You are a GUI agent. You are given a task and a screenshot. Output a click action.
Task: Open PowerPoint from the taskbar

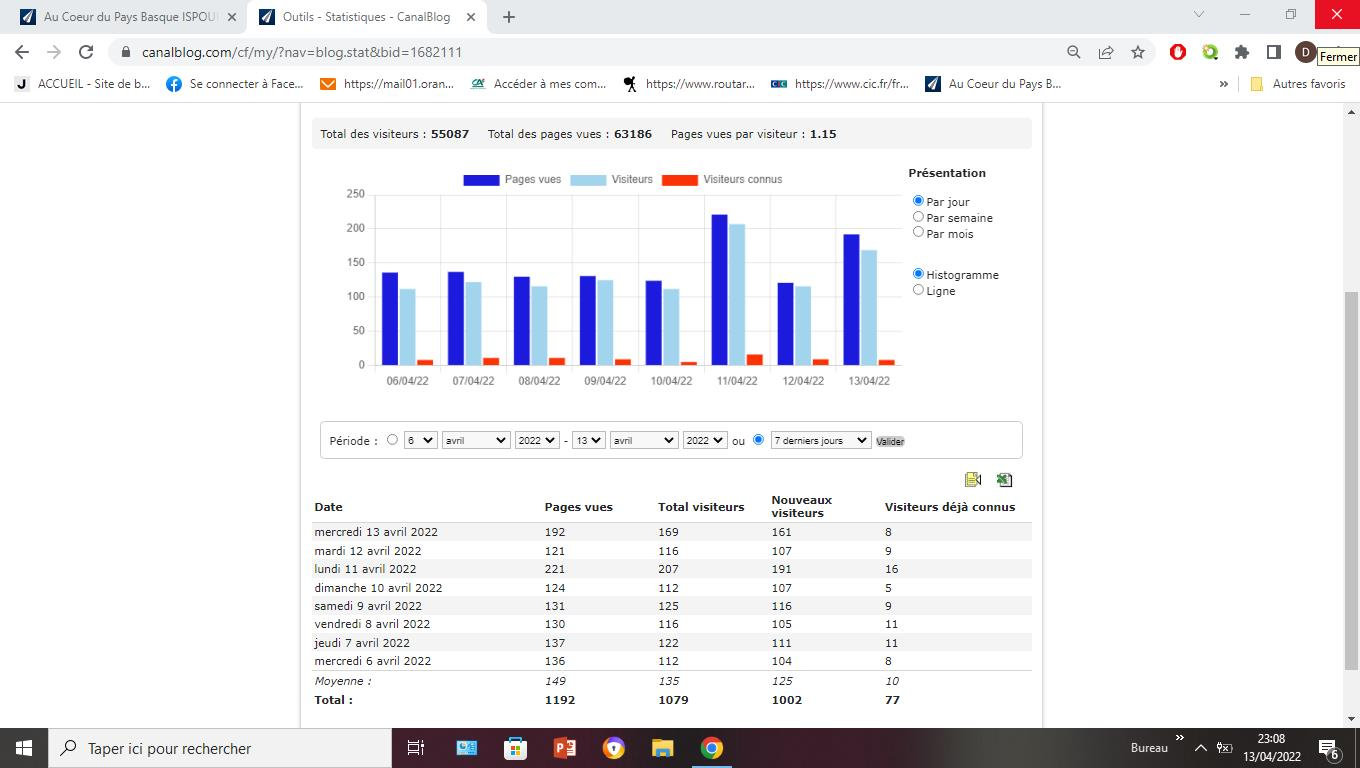(565, 748)
